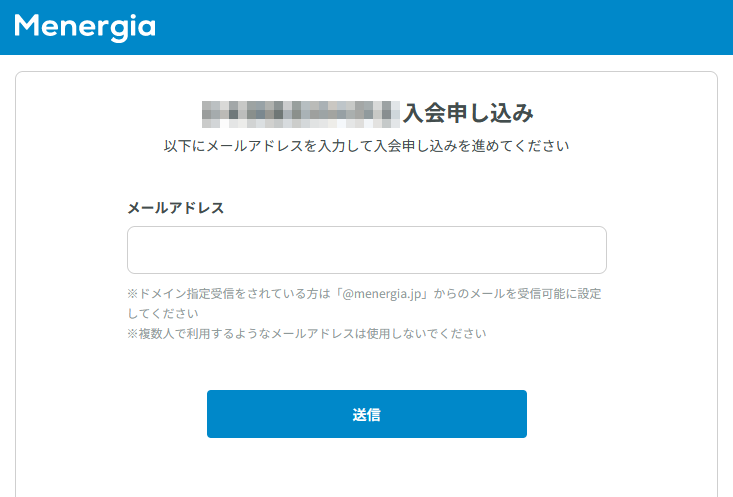Submit the form with 送信 button
733x497 pixels.
click(x=366, y=414)
